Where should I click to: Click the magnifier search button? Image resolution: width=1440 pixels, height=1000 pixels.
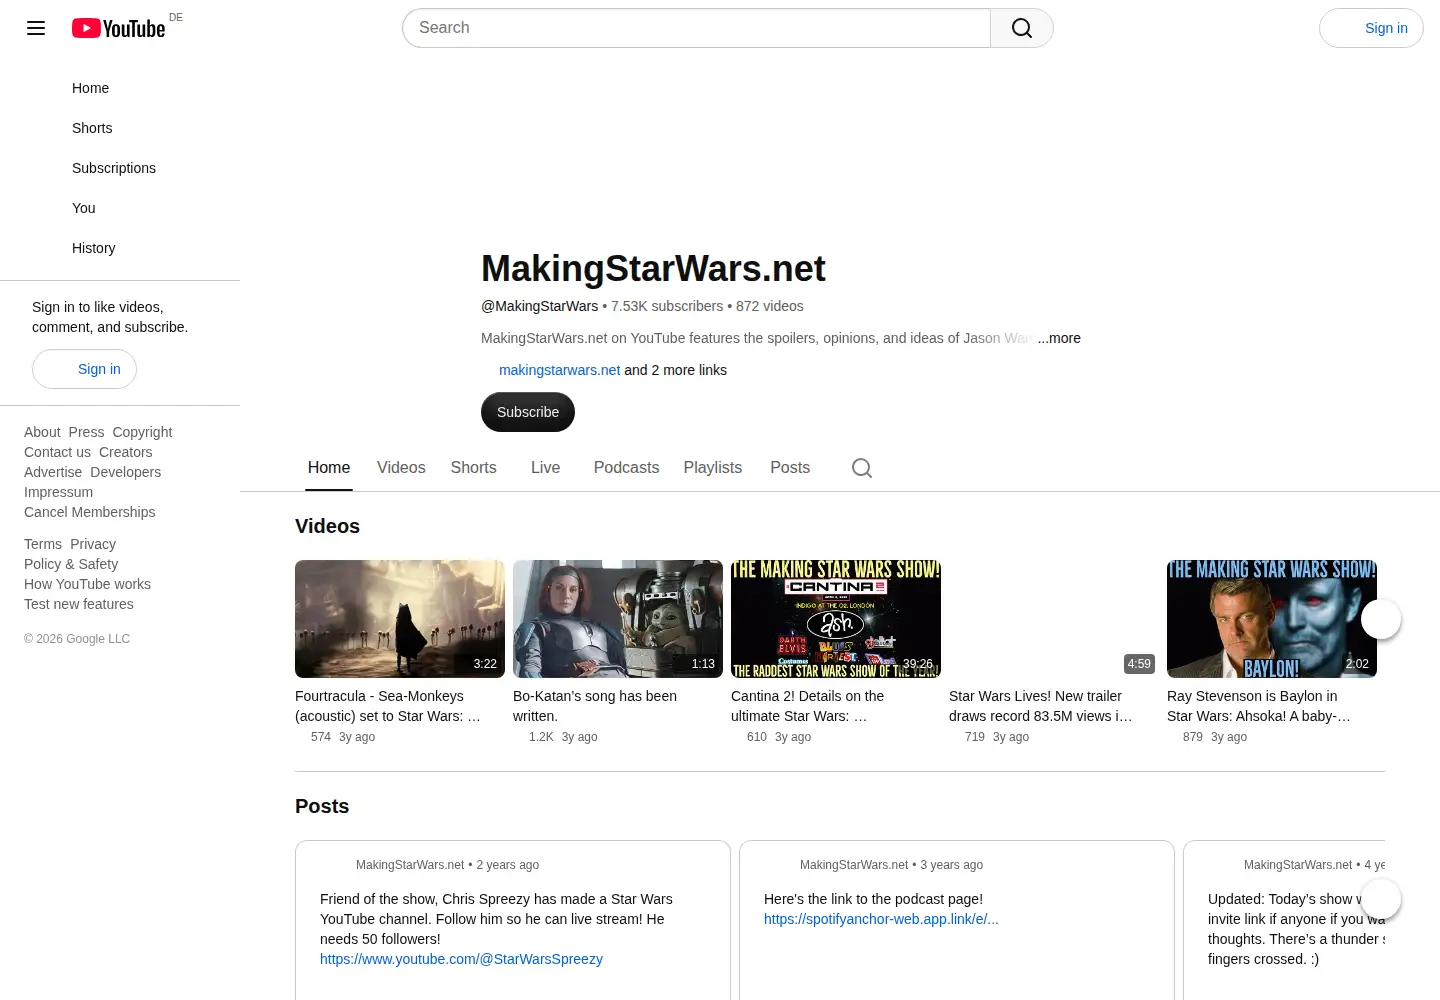coord(1022,28)
